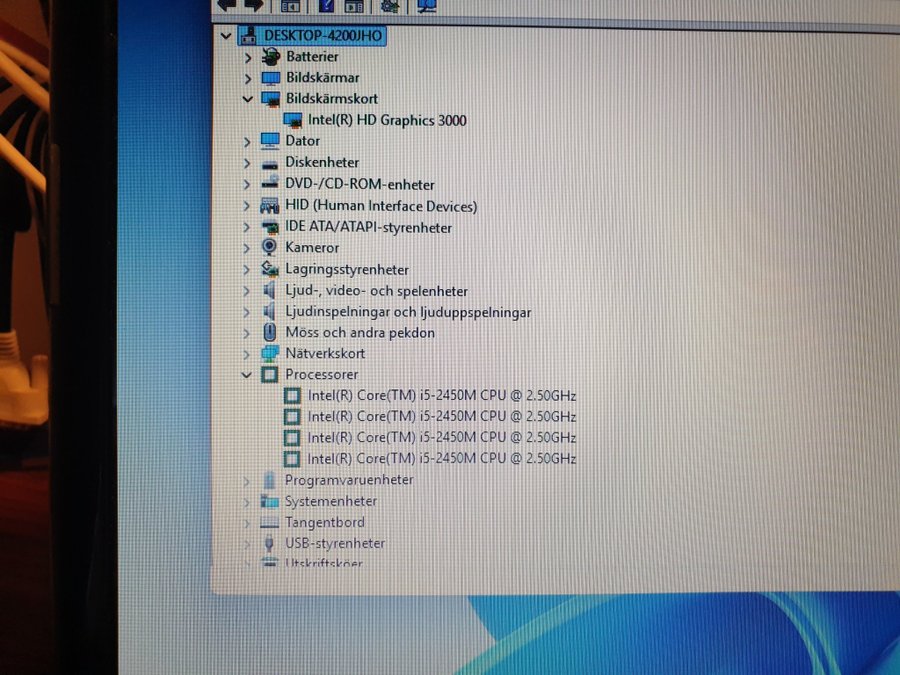900x675 pixels.
Task: Click the Batterier battery icon
Action: pyautogui.click(x=270, y=57)
